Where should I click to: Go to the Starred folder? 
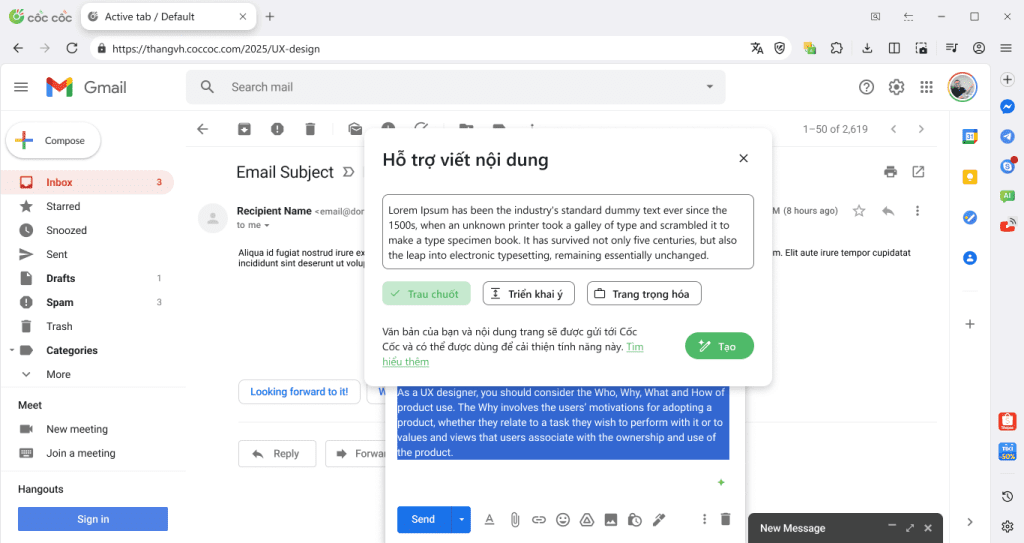pos(63,206)
